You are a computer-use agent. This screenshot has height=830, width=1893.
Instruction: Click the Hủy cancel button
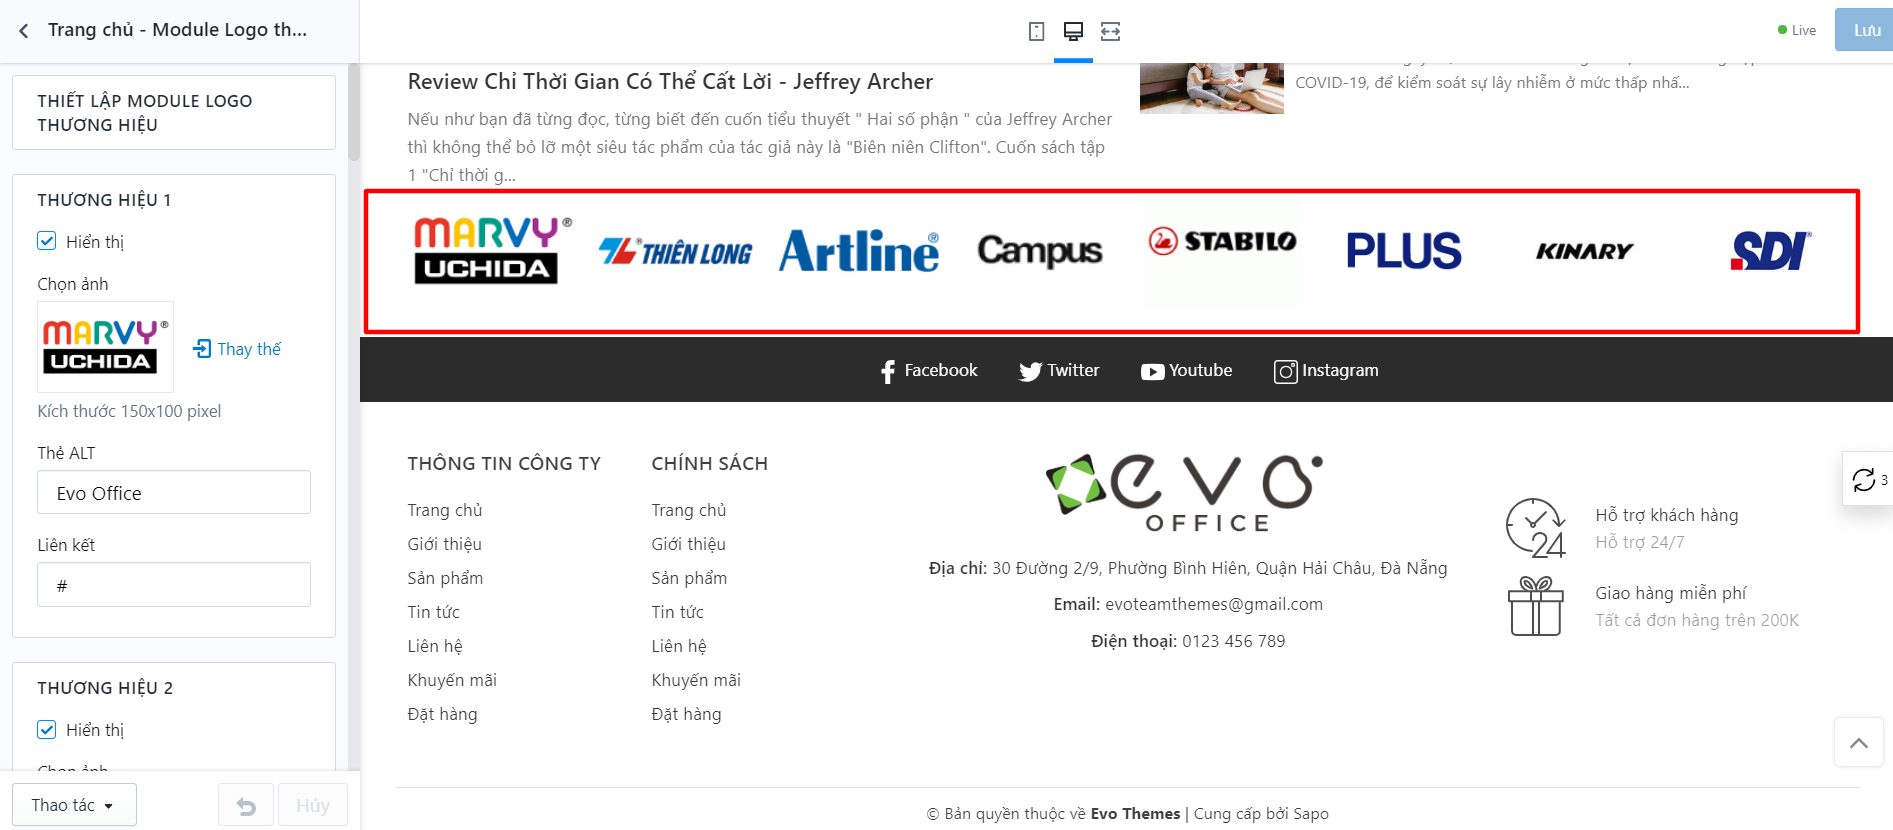point(313,805)
